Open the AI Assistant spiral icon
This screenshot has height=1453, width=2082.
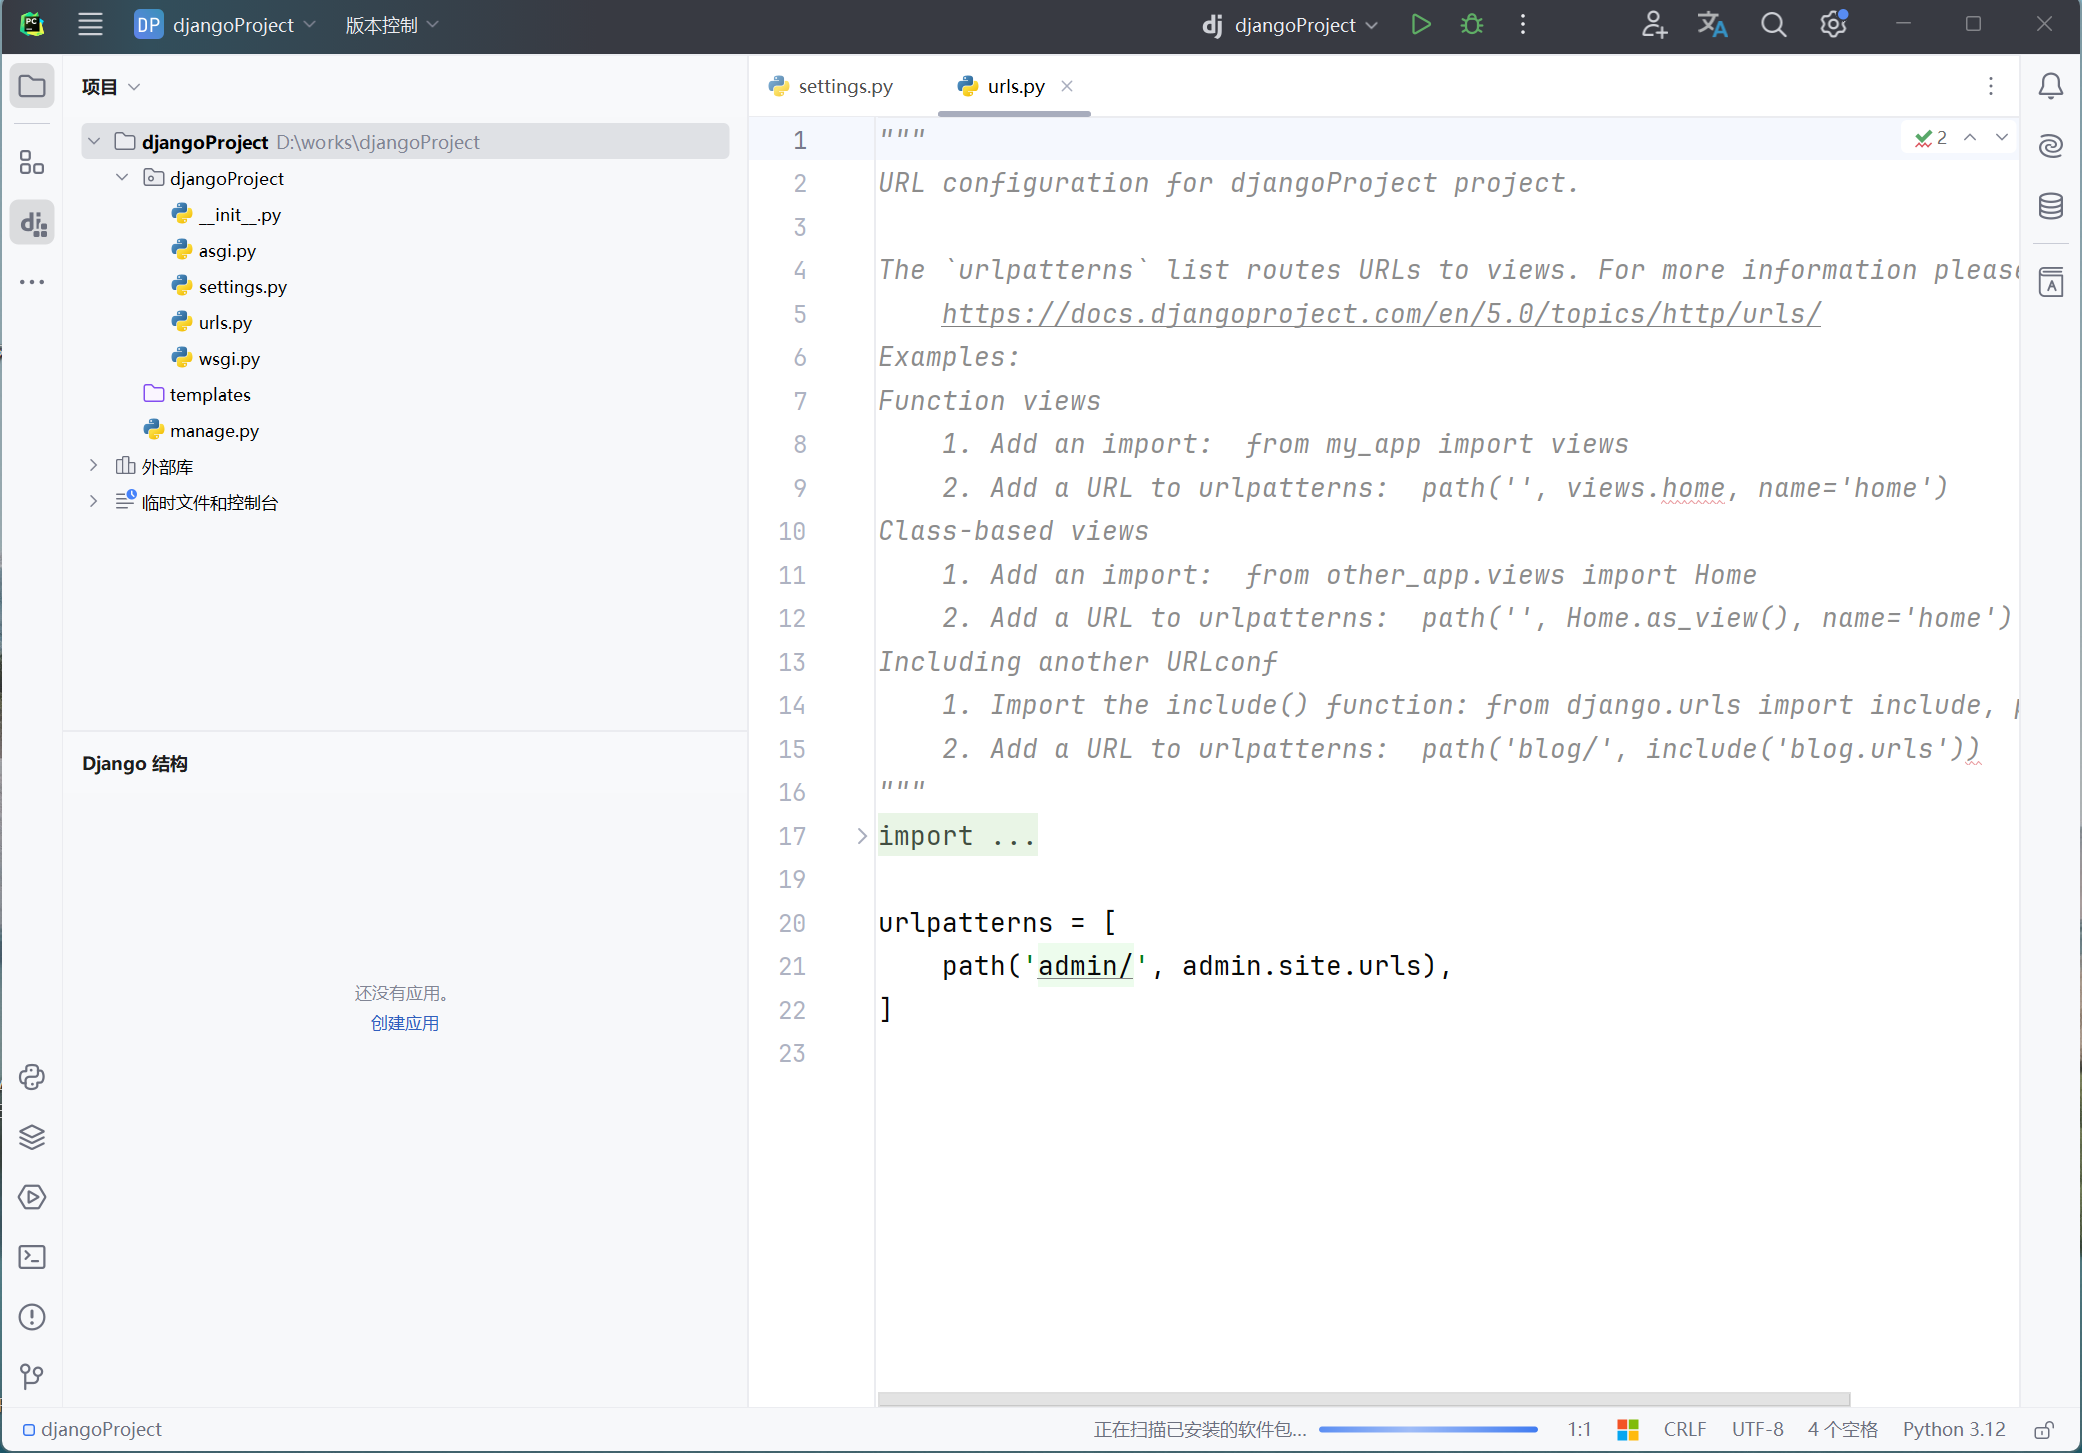[2051, 146]
